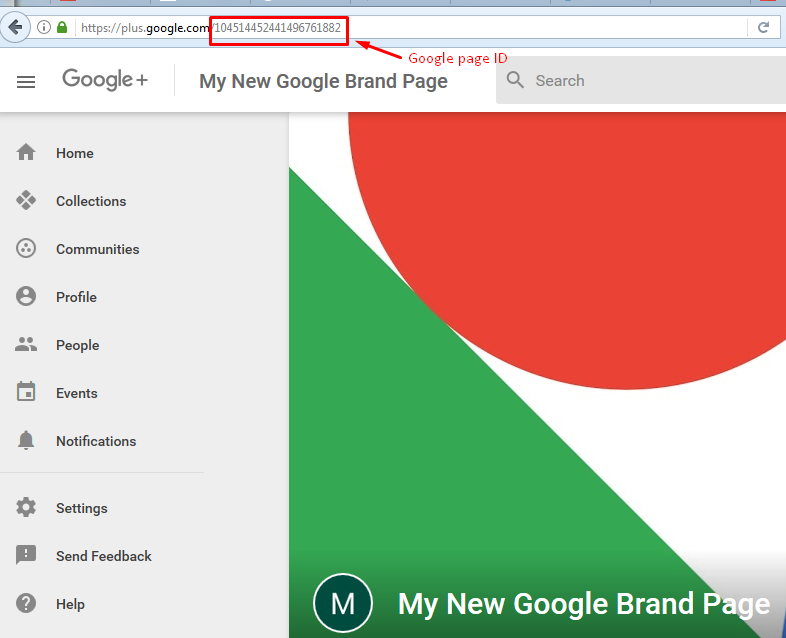Click the Help question mark icon
The width and height of the screenshot is (786, 638).
pos(26,603)
